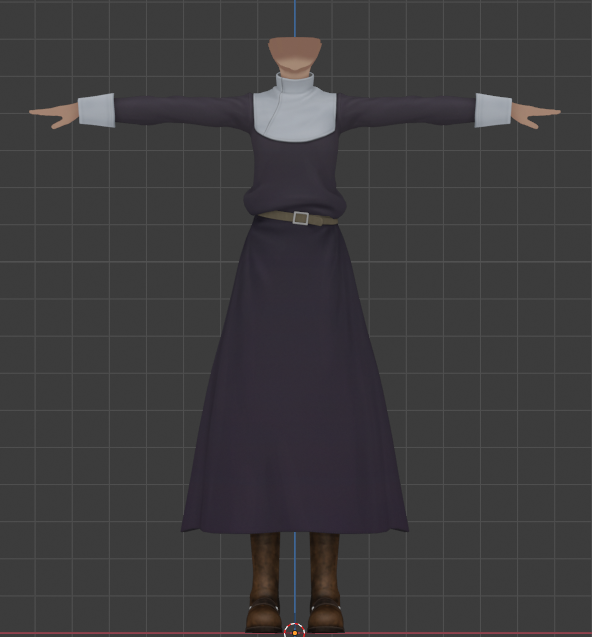The height and width of the screenshot is (637, 592).
Task: Select the white turtleneck collar
Action: pyautogui.click(x=295, y=82)
